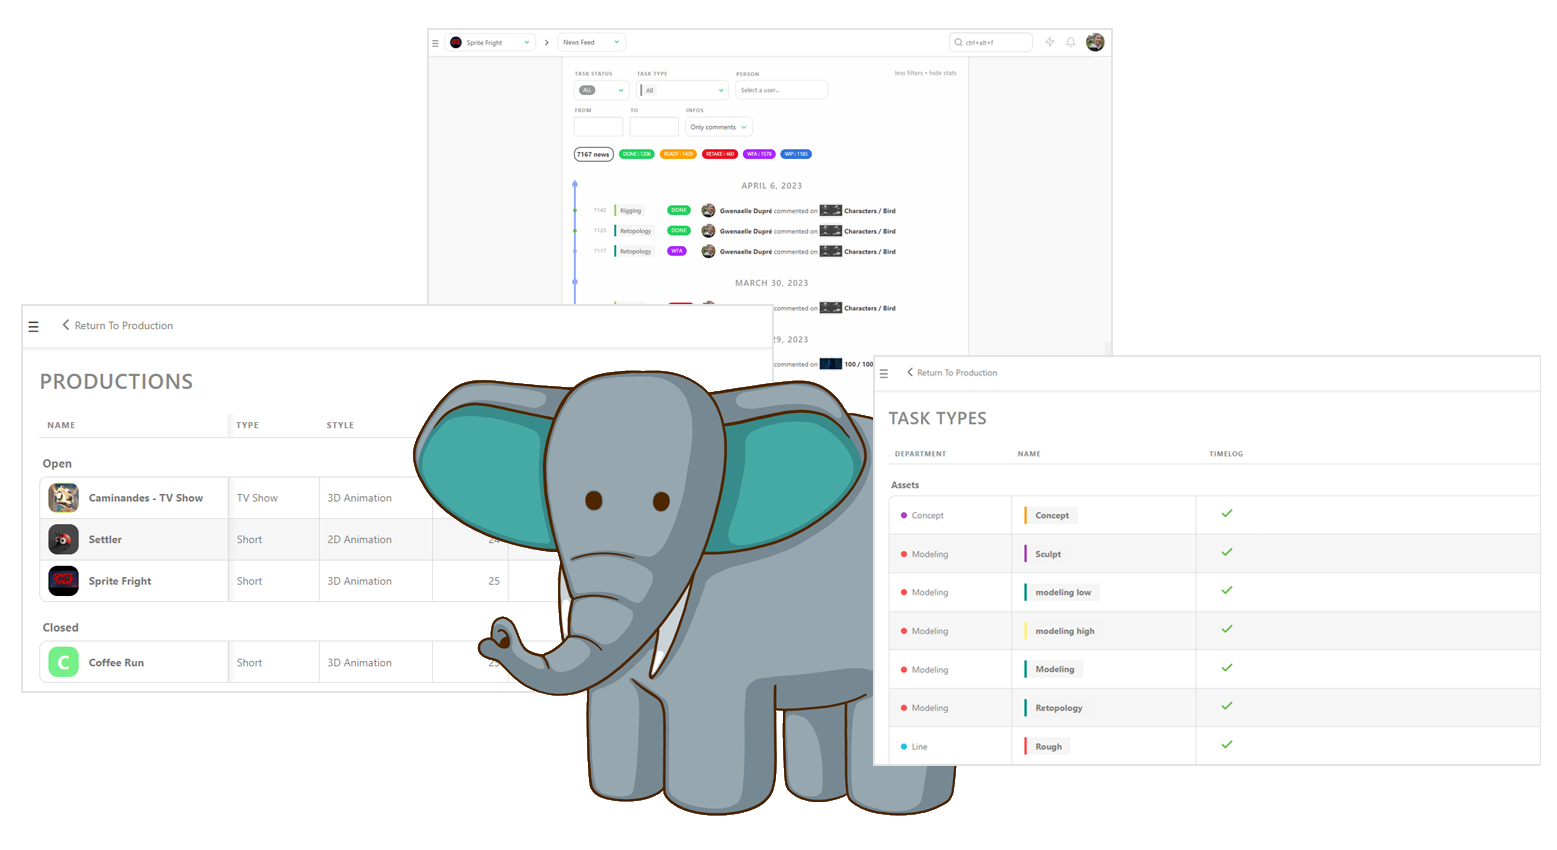Expand the News Feed section dropdown
Viewport: 1557px width, 850px height.
(591, 43)
